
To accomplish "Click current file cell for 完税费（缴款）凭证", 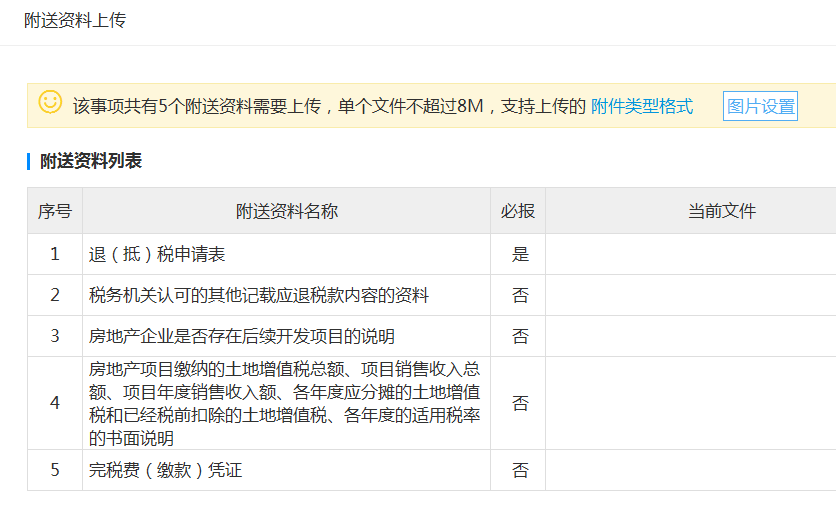I will (690, 470).
